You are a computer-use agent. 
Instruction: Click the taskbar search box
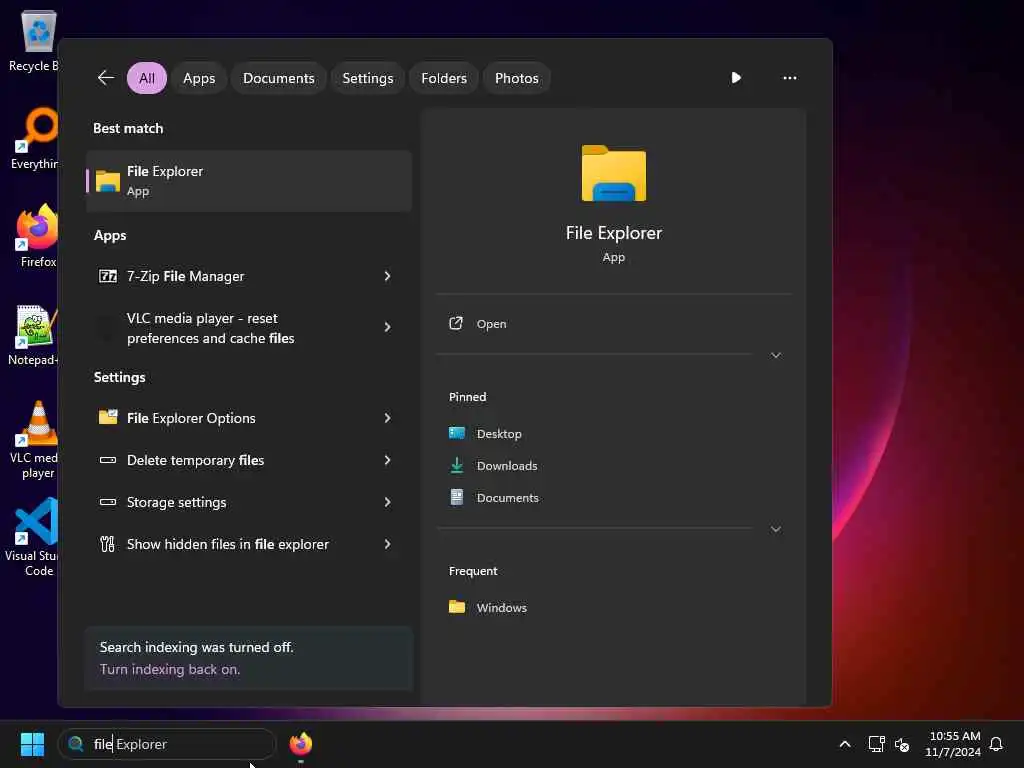pos(167,744)
